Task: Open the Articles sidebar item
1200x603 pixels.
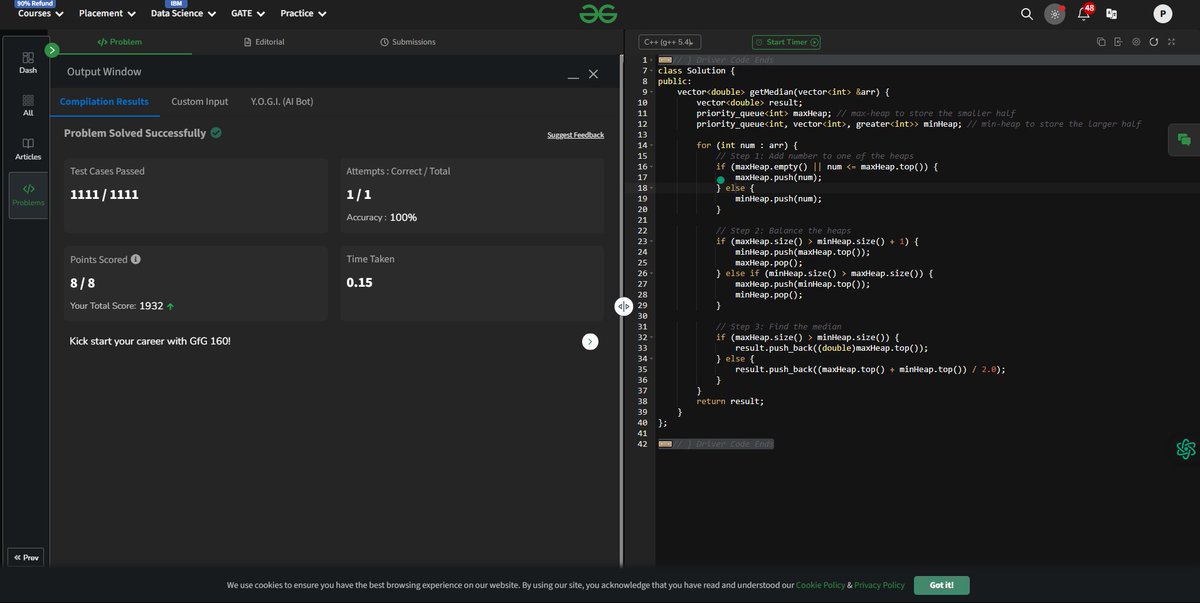Action: pyautogui.click(x=28, y=149)
